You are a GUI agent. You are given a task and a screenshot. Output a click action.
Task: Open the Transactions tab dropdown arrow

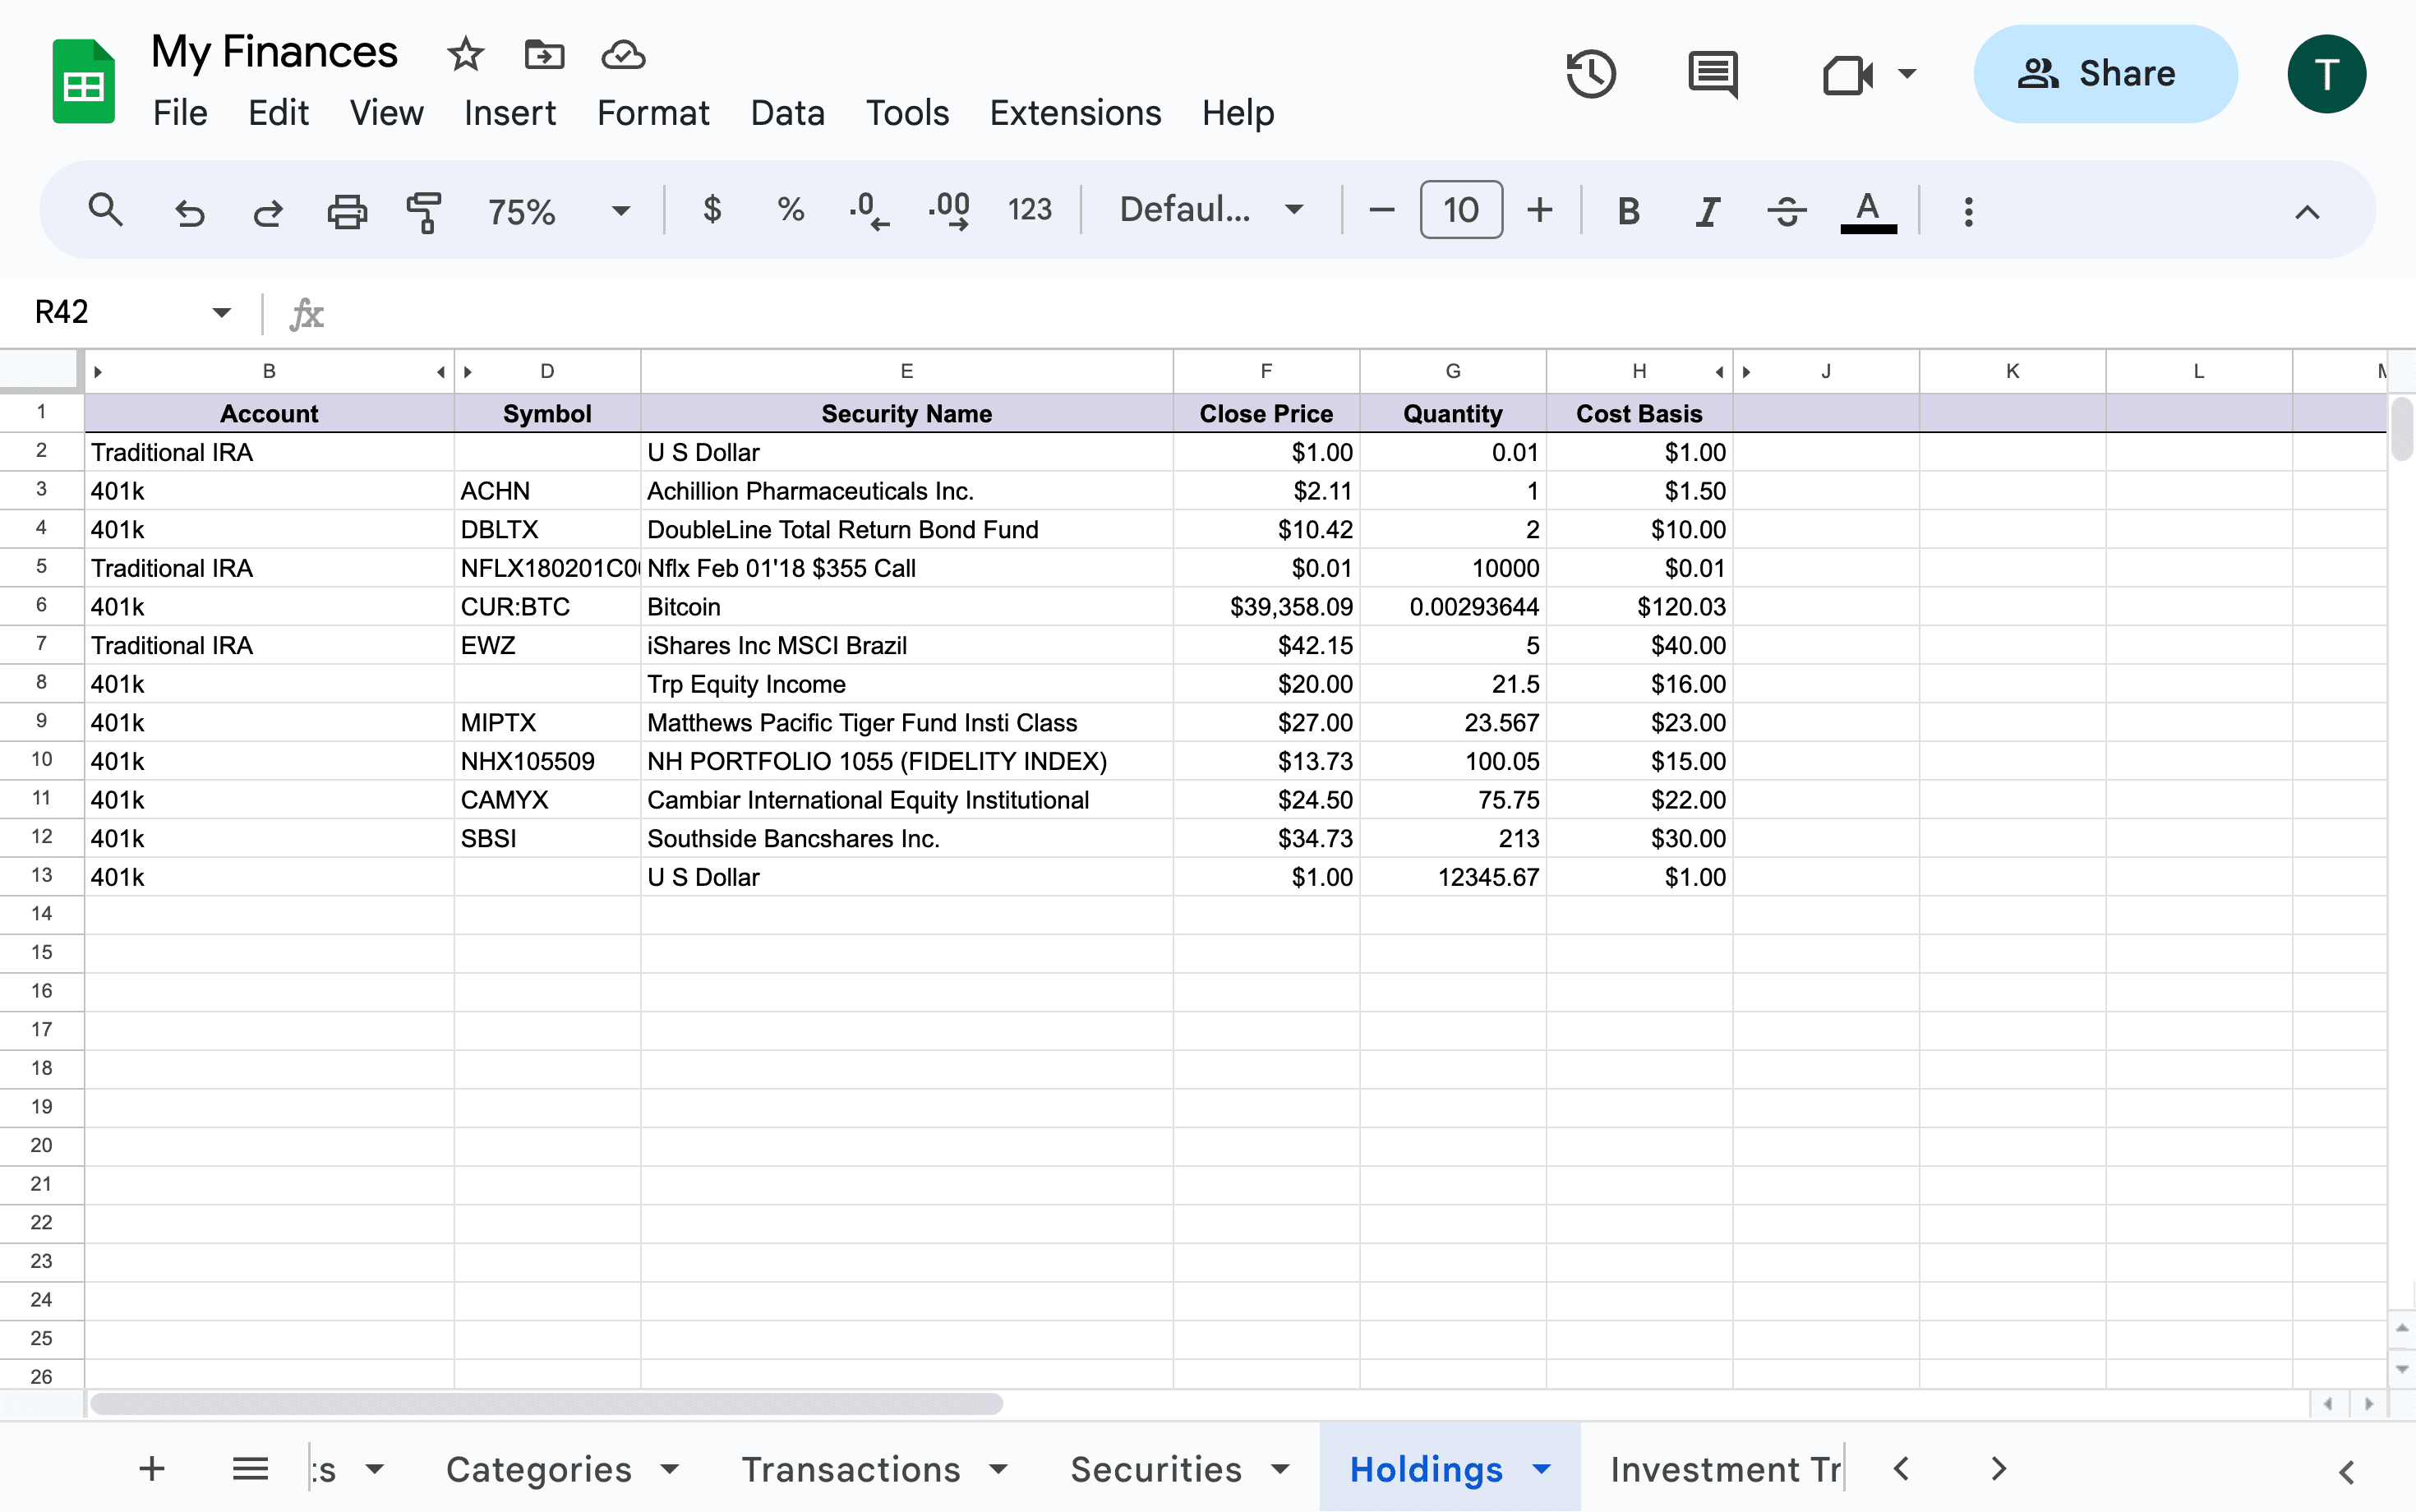pyautogui.click(x=997, y=1469)
